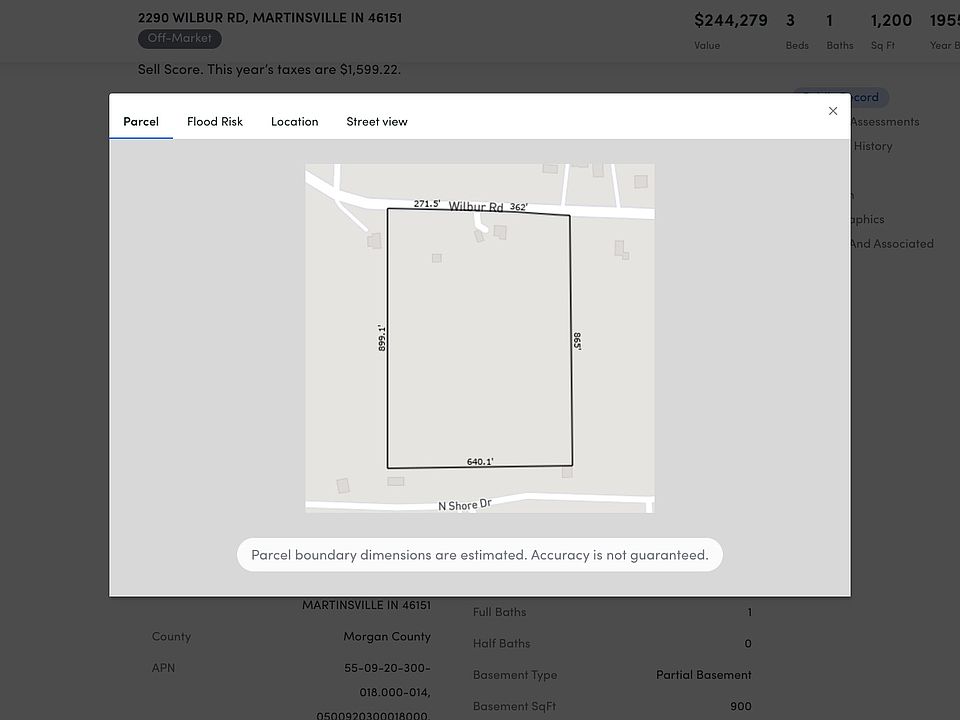Click the Off-Market status badge
The image size is (960, 720).
[180, 38]
